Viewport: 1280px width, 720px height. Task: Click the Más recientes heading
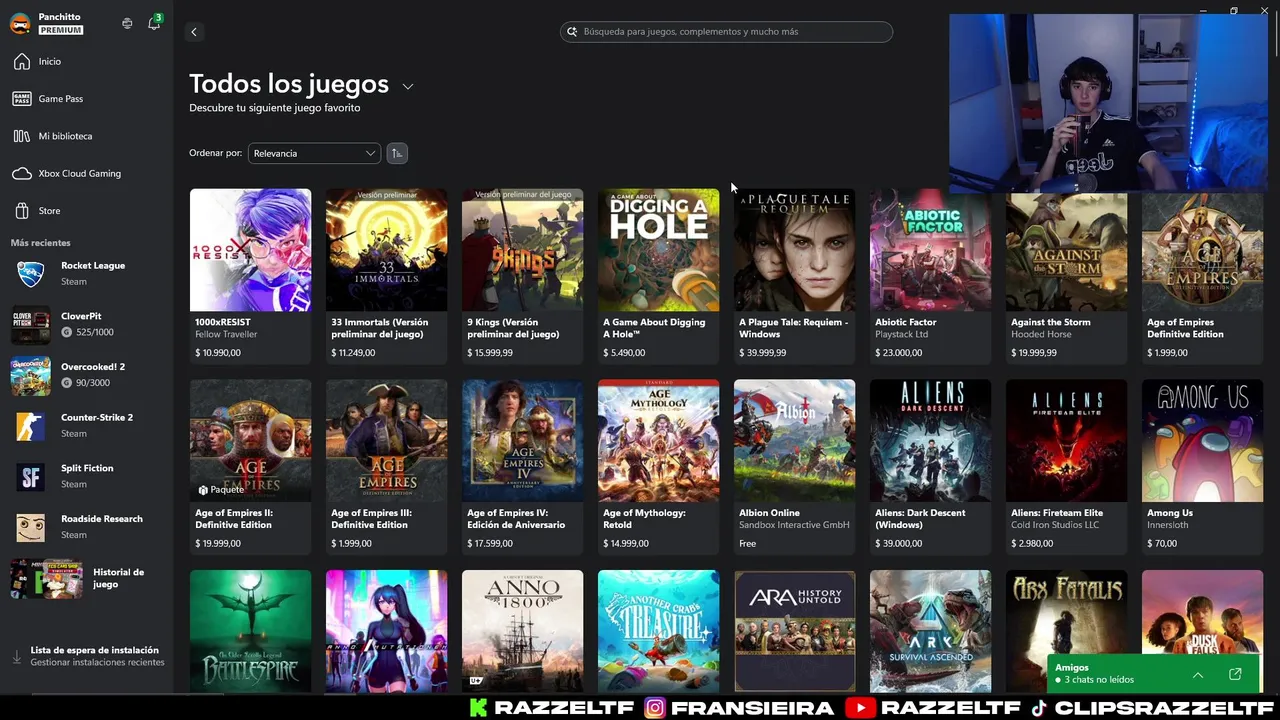coord(40,243)
